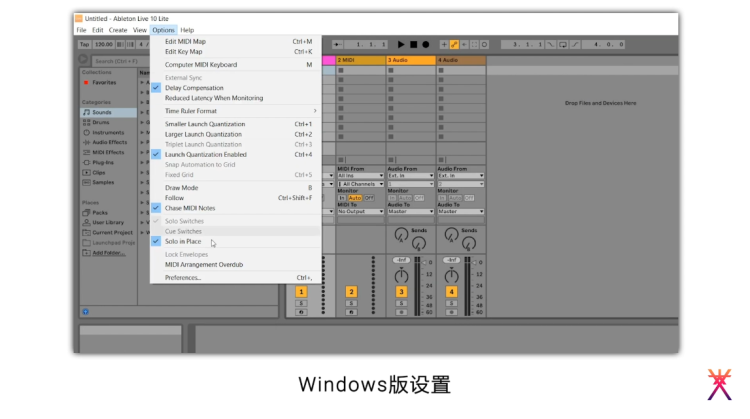Click track 4 volume fader handle
This screenshot has width=750, height=419.
[x=475, y=263]
